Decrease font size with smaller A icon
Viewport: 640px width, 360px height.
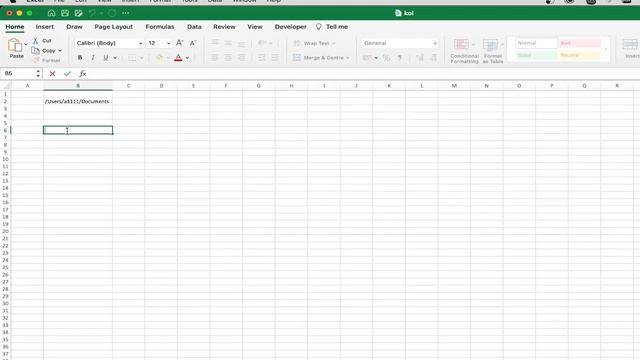(193, 43)
